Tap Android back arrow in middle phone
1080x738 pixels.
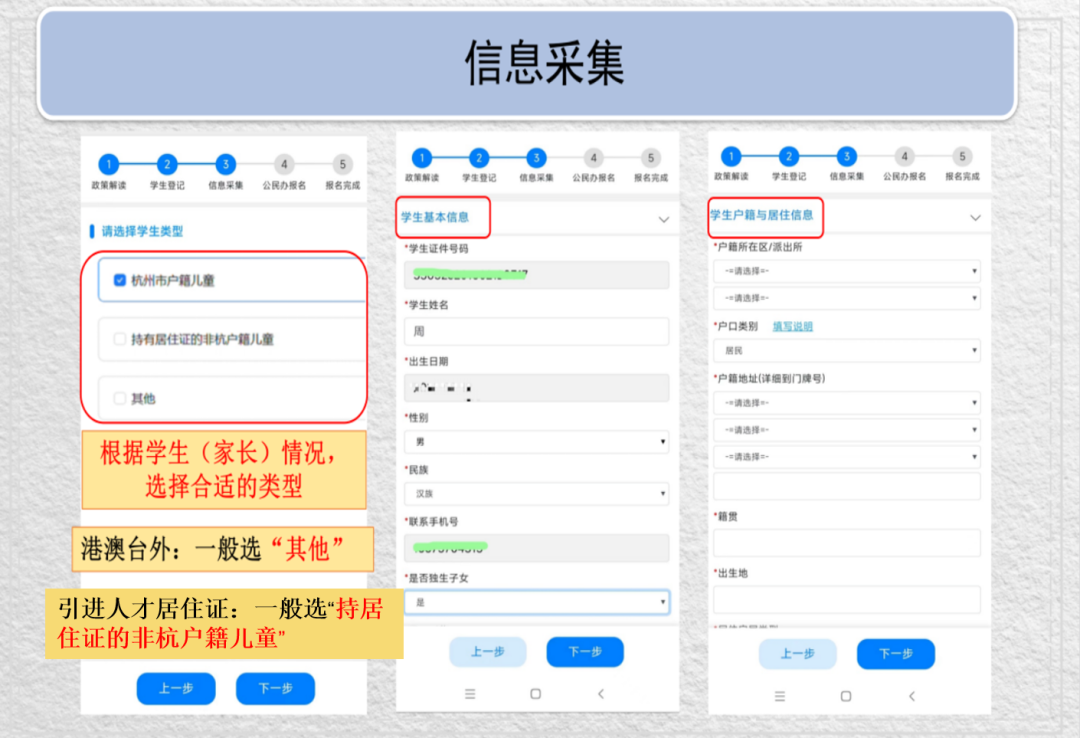[x=601, y=694]
